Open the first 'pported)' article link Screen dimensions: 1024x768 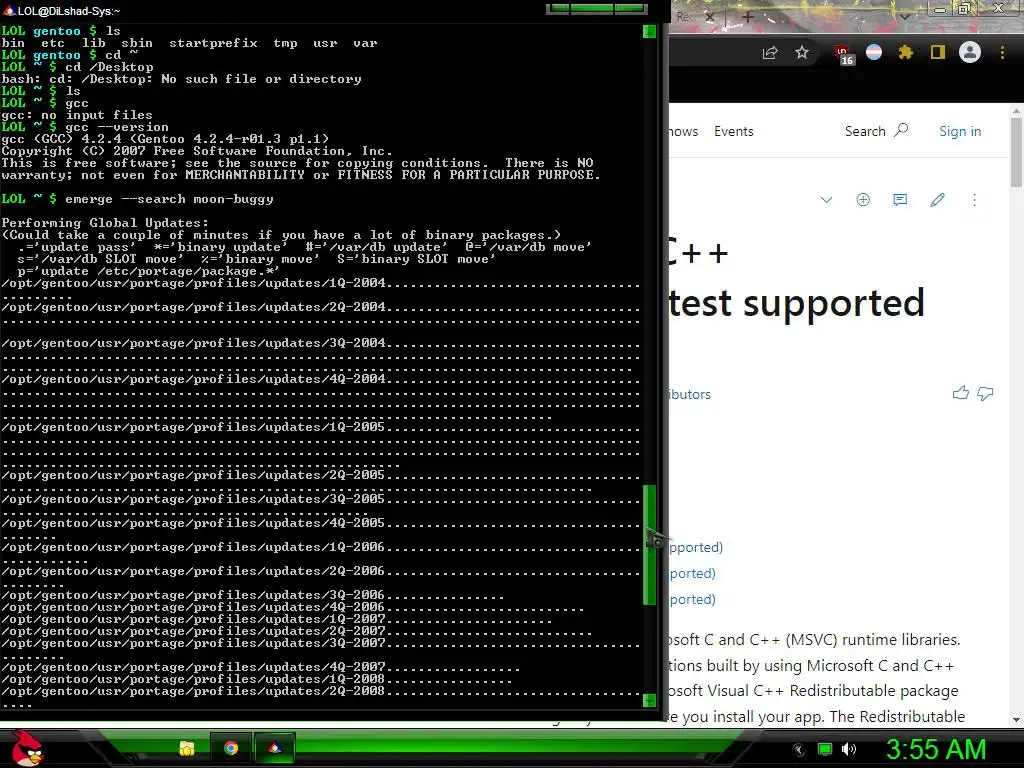[x=696, y=547]
